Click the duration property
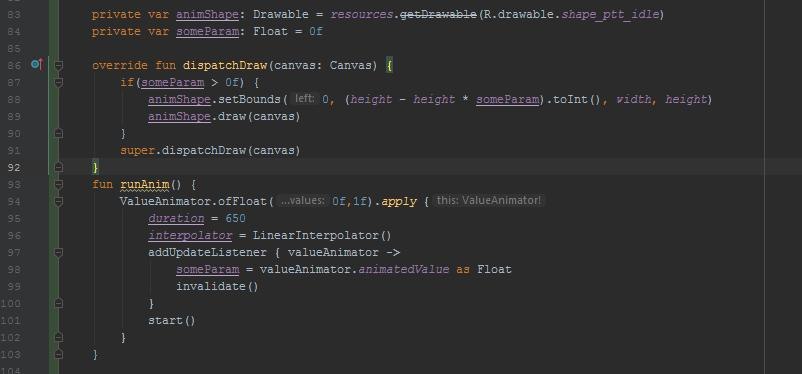The width and height of the screenshot is (802, 374). pyautogui.click(x=176, y=218)
